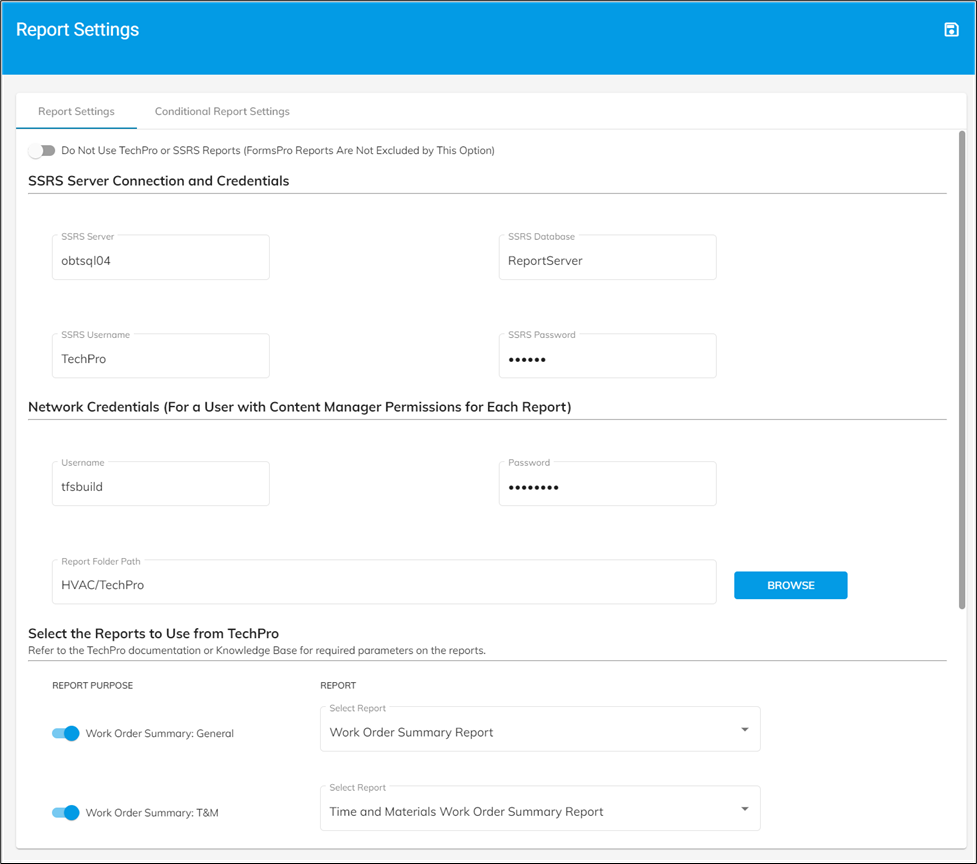977x864 pixels.
Task: Open Work Order Summary Report dropdown
Action: pos(540,729)
